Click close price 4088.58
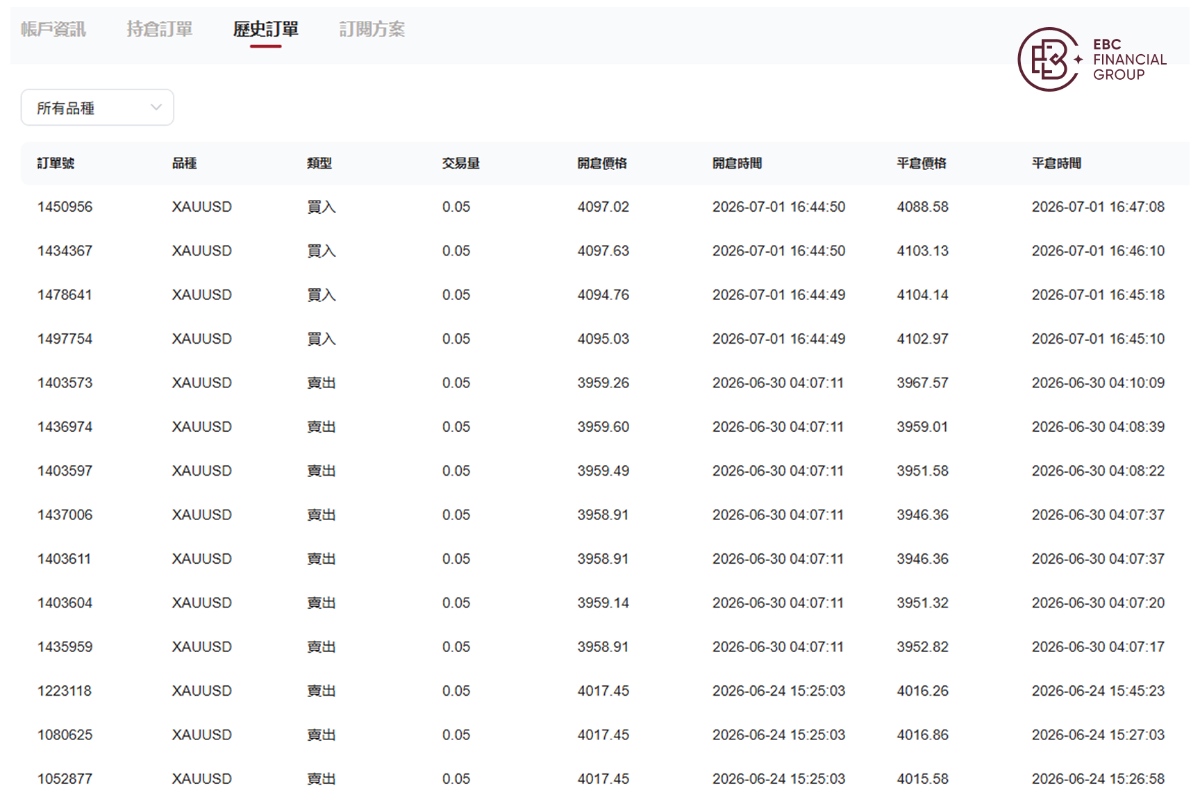Screen dimensions: 1200x804 coord(923,207)
